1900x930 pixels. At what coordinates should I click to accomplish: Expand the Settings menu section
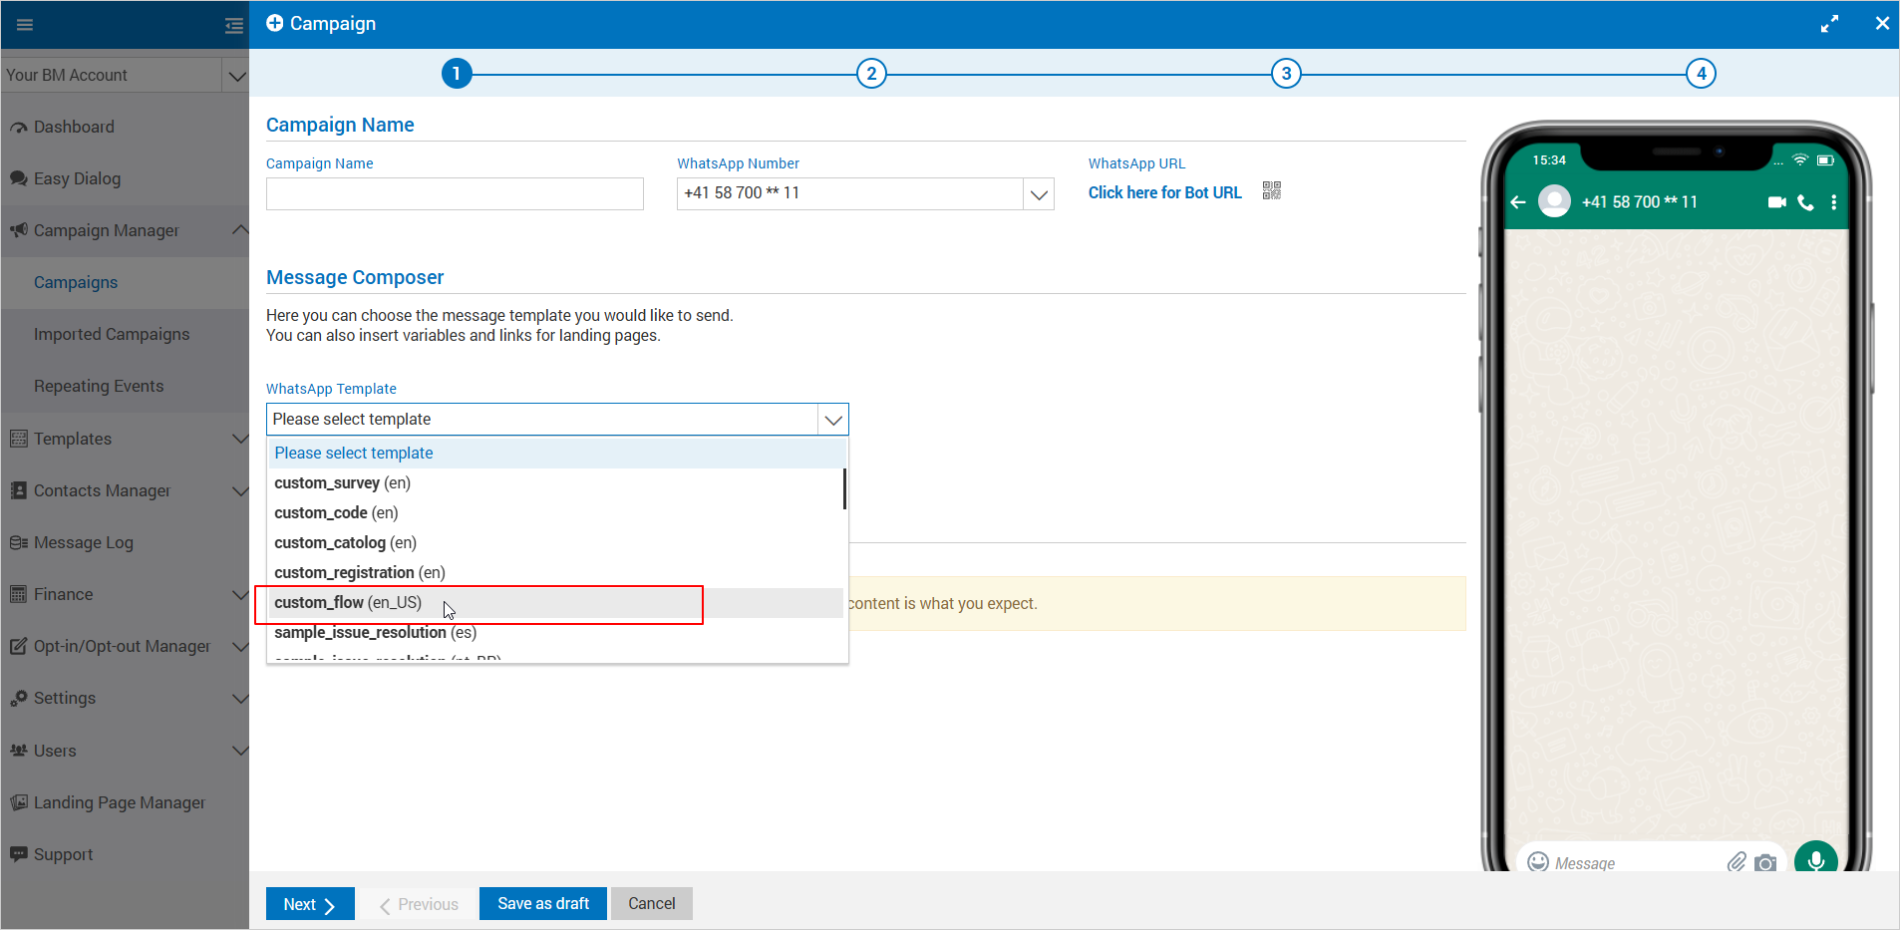[x=240, y=699]
